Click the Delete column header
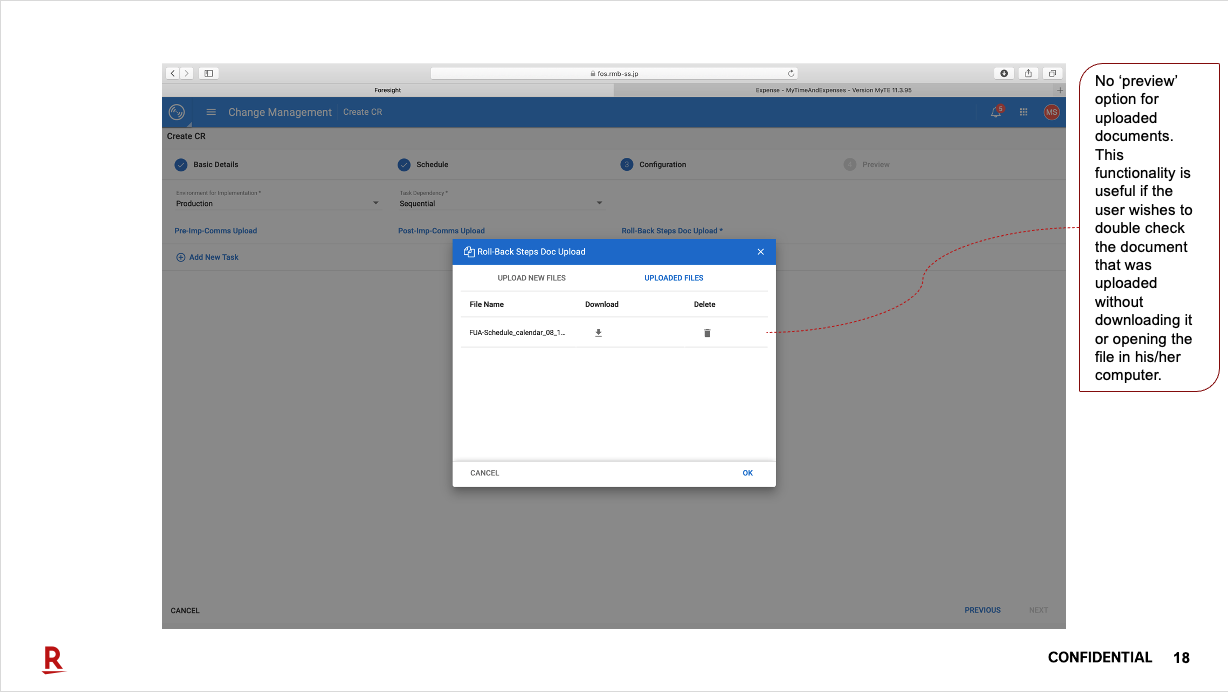 (x=705, y=304)
